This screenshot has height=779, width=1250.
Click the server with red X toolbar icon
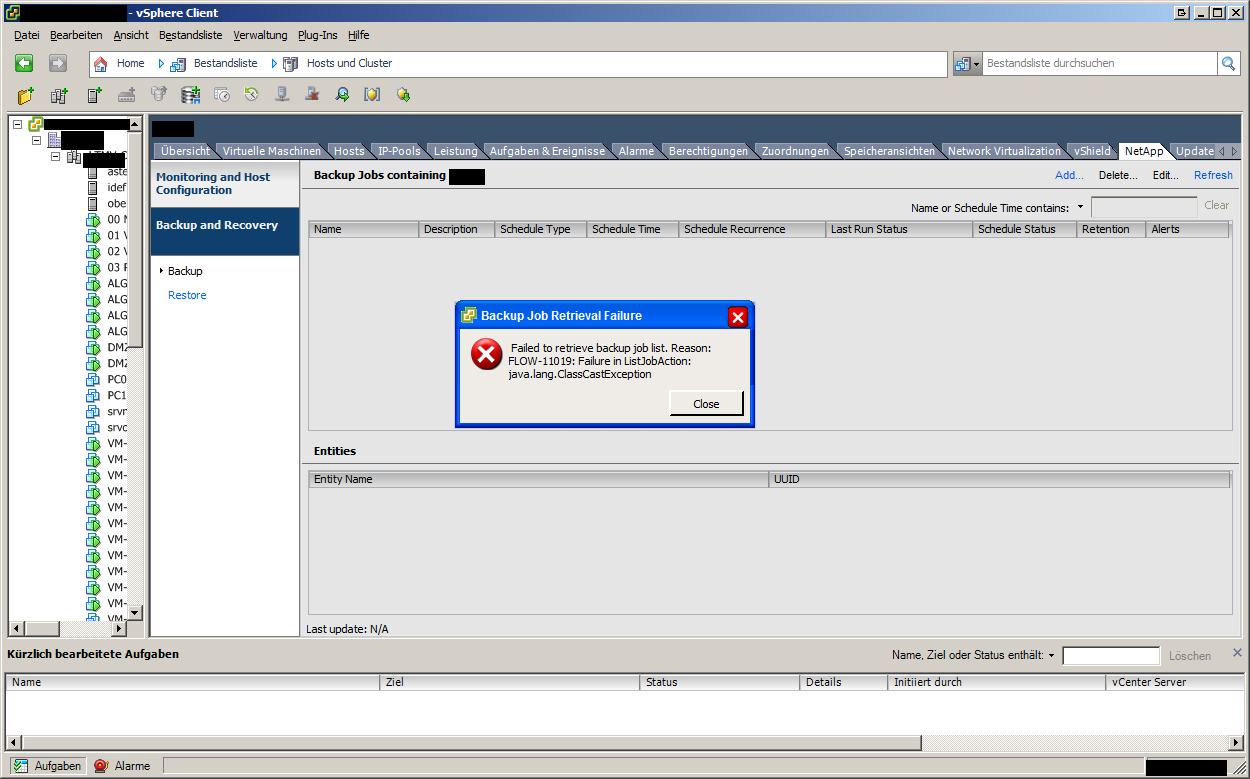pyautogui.click(x=312, y=95)
